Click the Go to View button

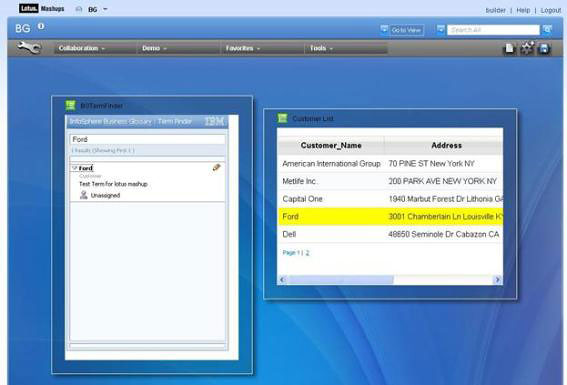point(406,30)
